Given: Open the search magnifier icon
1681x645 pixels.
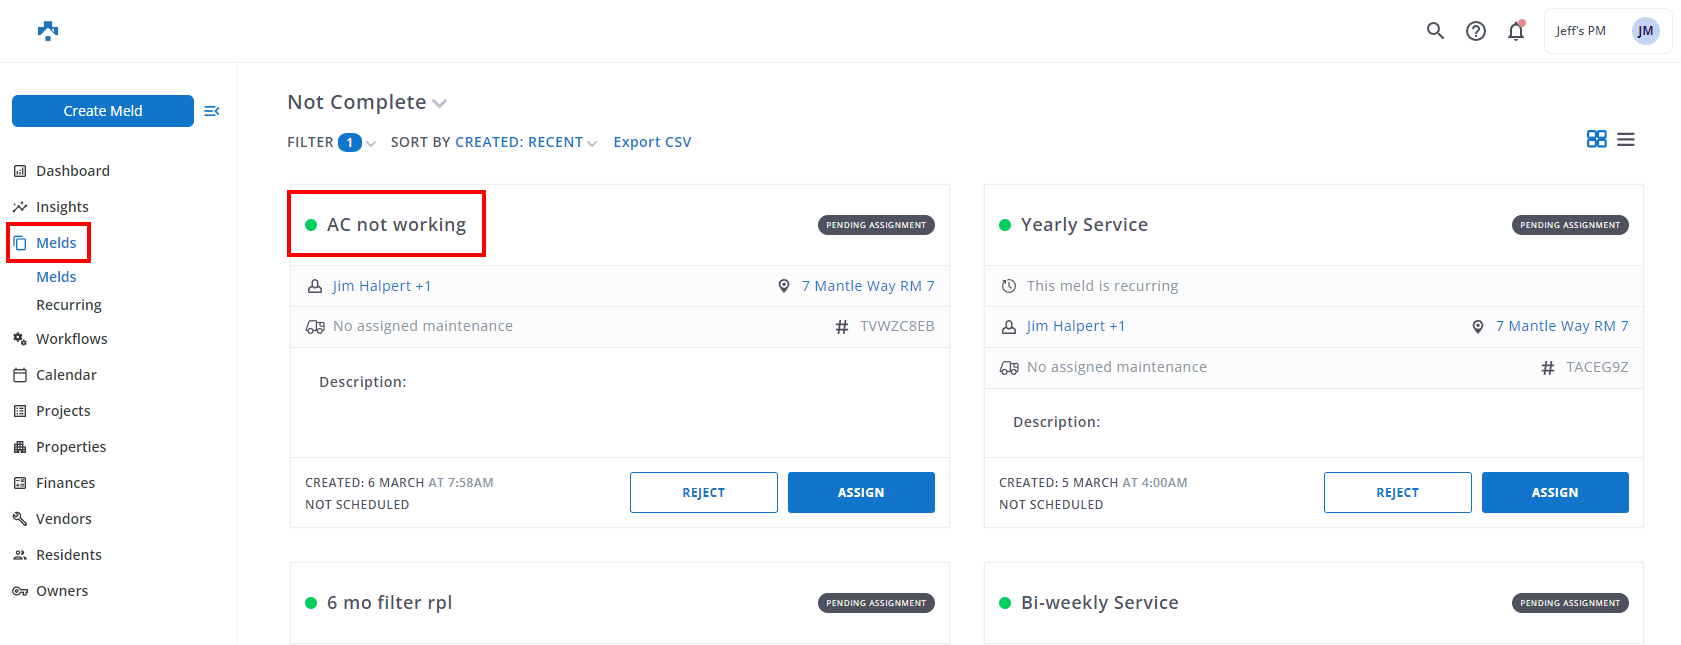Looking at the screenshot, I should click(x=1435, y=31).
